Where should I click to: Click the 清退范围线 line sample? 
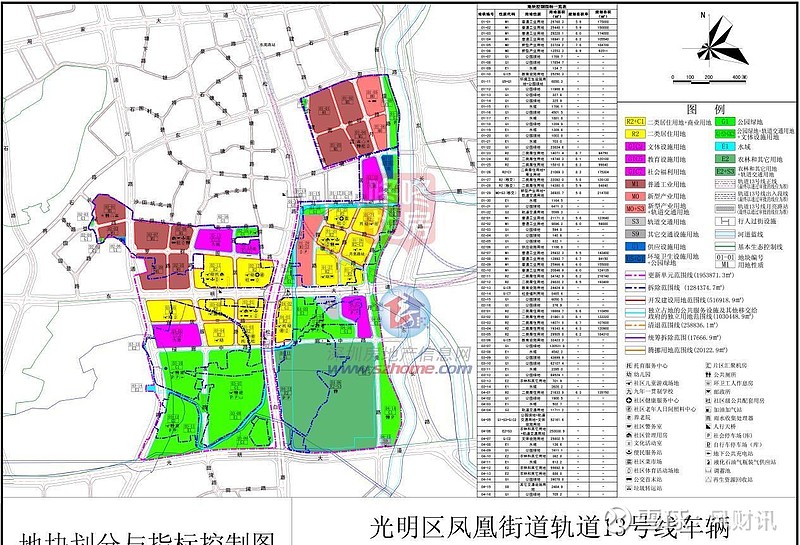[635, 325]
